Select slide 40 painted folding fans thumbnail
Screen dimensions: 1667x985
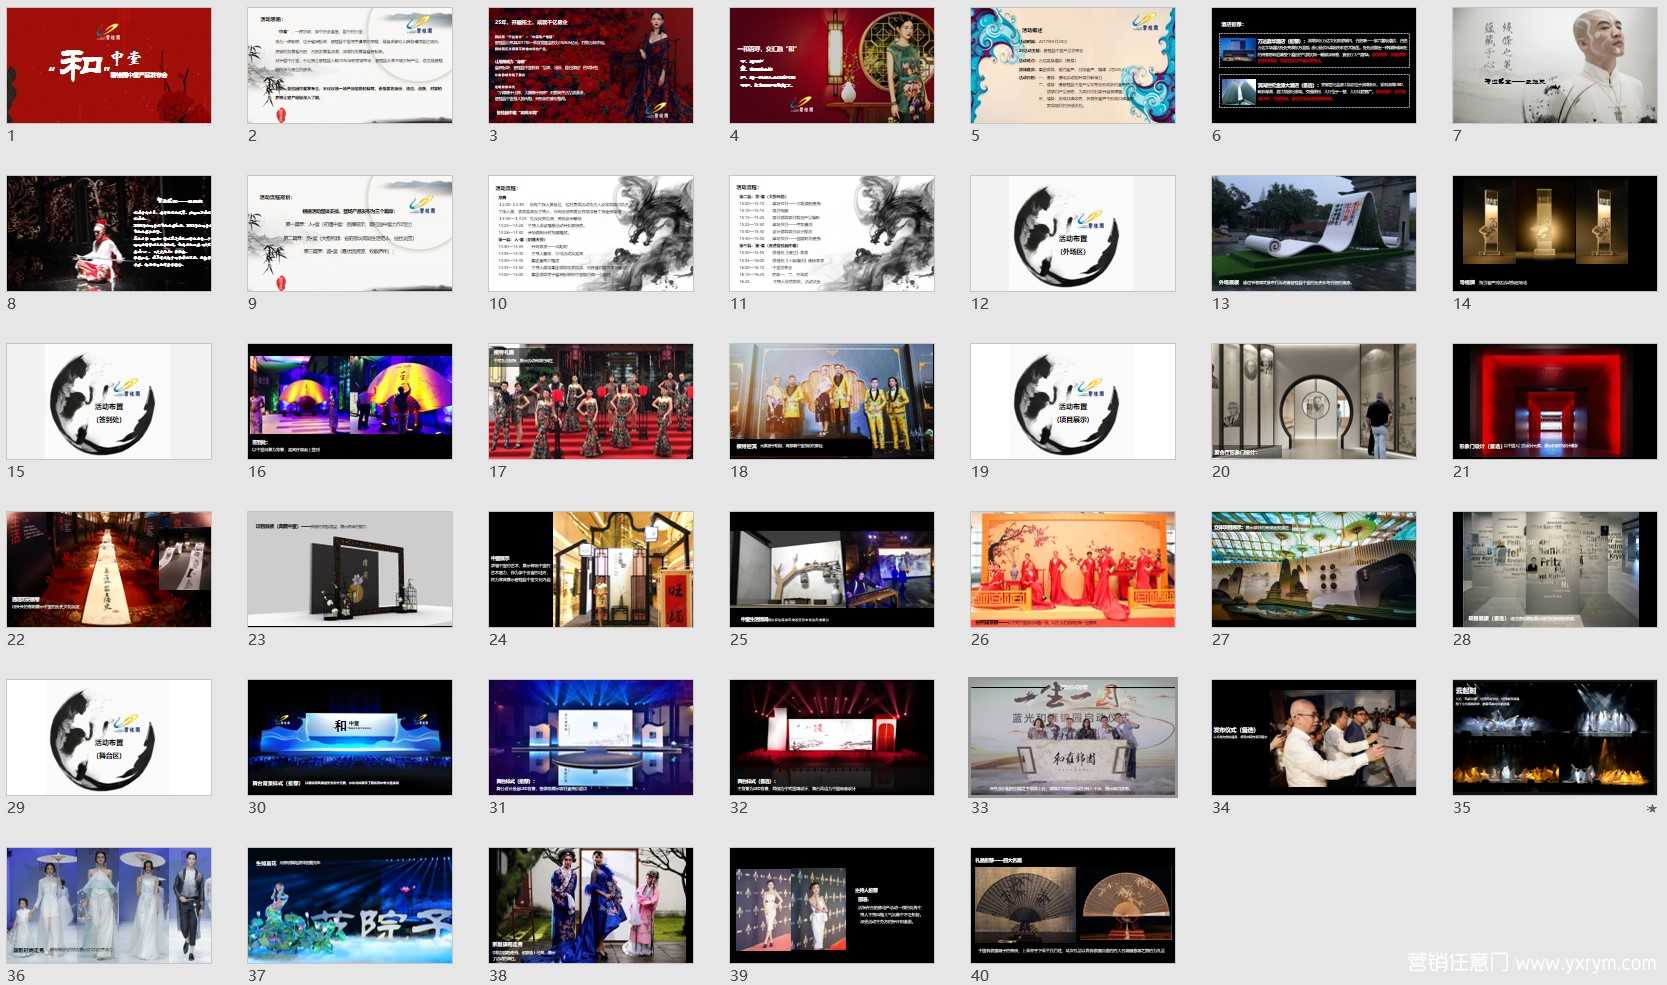coord(1073,906)
